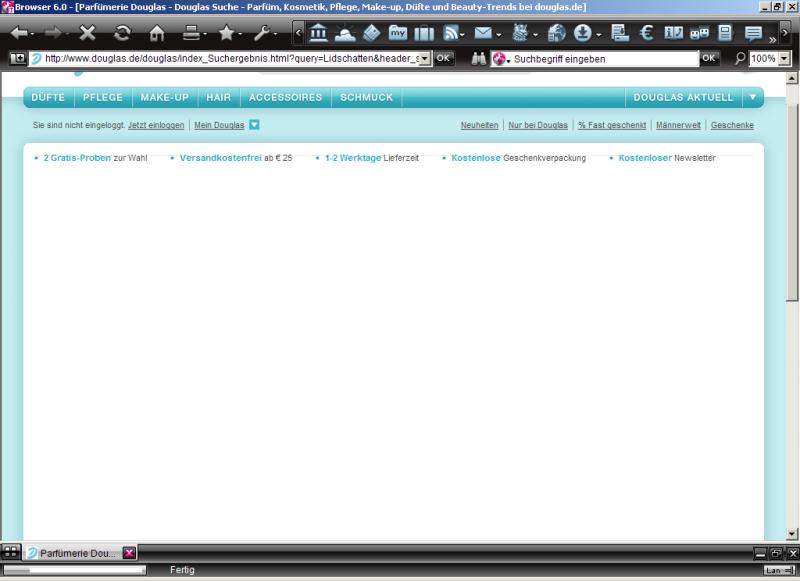
Task: Click the Euro currency icon
Action: [647, 33]
